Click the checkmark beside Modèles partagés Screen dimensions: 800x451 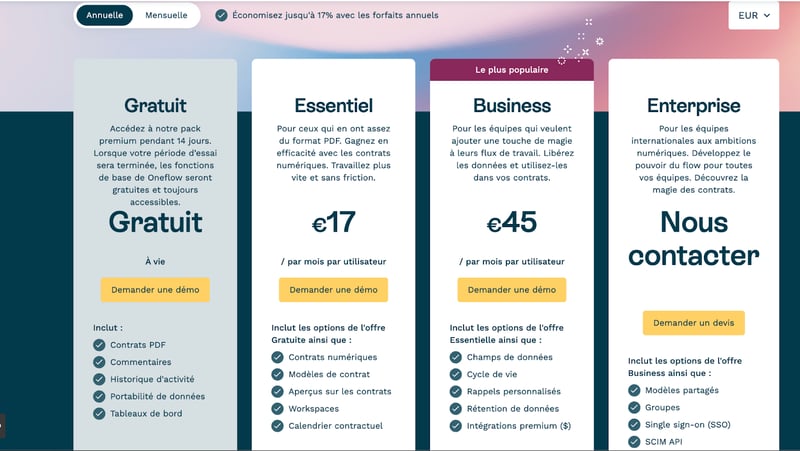(x=634, y=390)
